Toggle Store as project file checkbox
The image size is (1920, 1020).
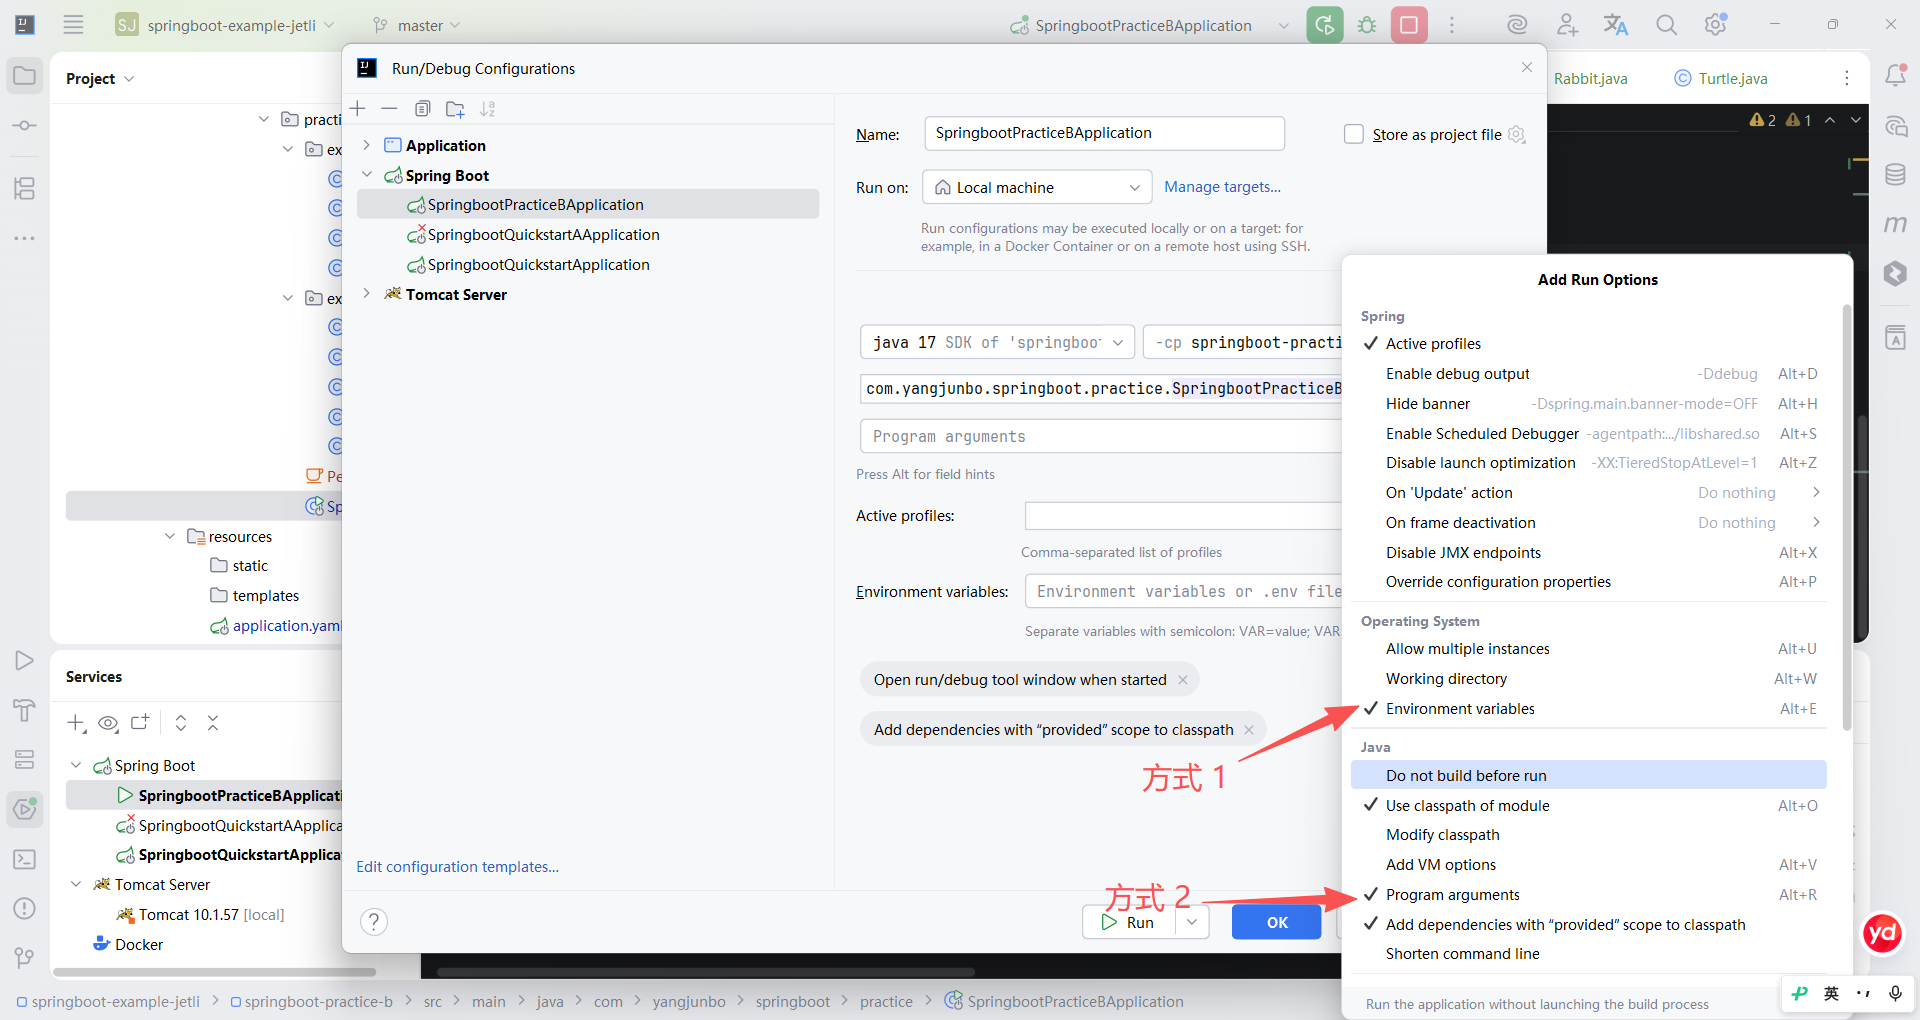pyautogui.click(x=1354, y=134)
